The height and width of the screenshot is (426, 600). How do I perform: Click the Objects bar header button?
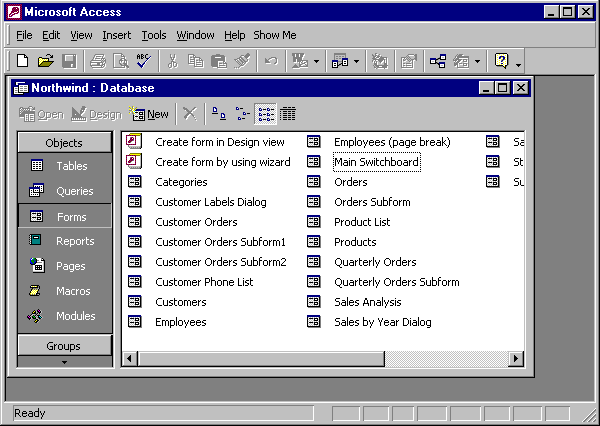[x=64, y=143]
